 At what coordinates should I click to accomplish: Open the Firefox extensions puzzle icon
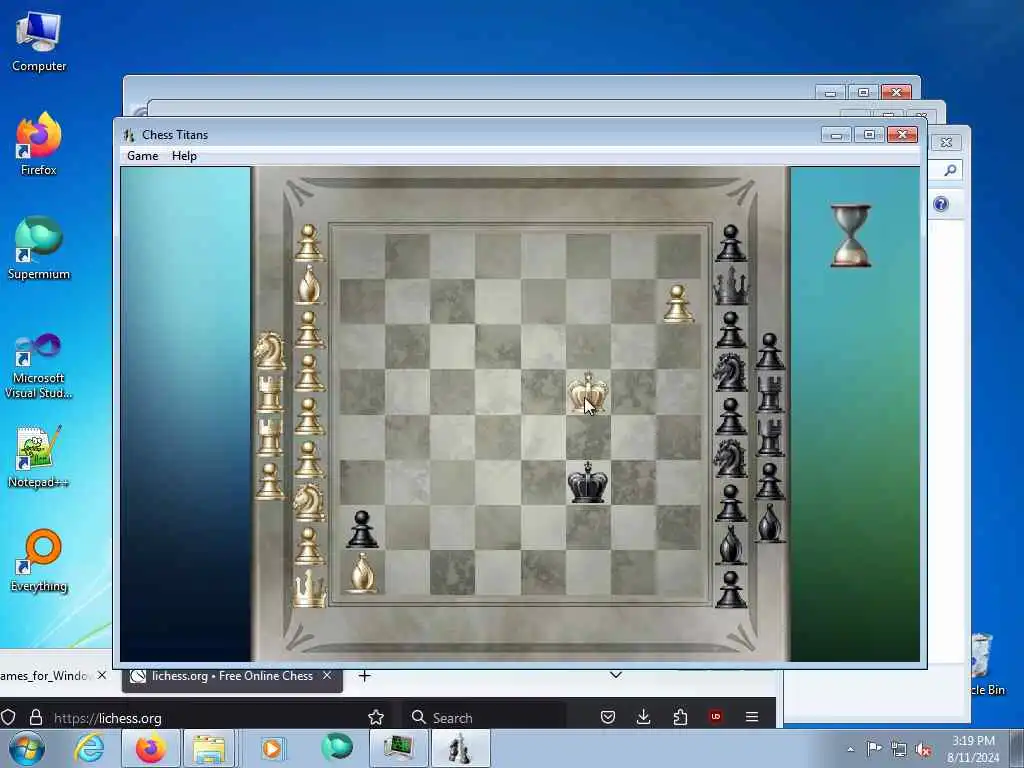click(x=680, y=717)
